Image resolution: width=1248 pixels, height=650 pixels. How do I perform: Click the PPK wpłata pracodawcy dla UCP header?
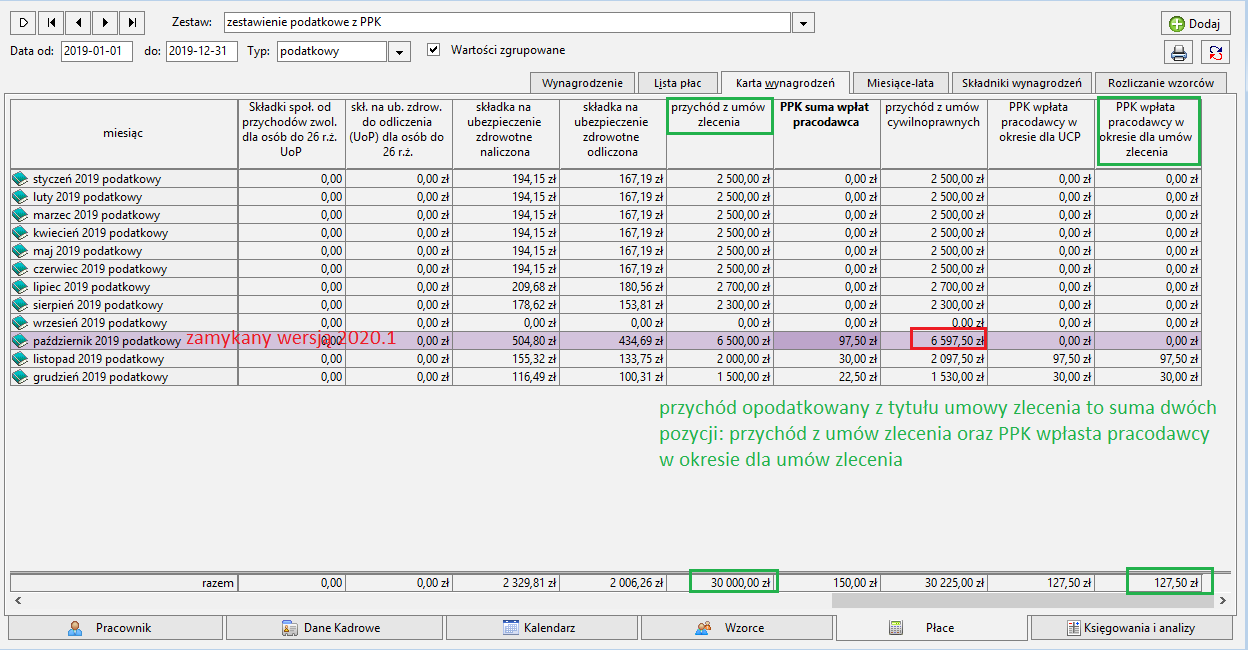point(1041,132)
